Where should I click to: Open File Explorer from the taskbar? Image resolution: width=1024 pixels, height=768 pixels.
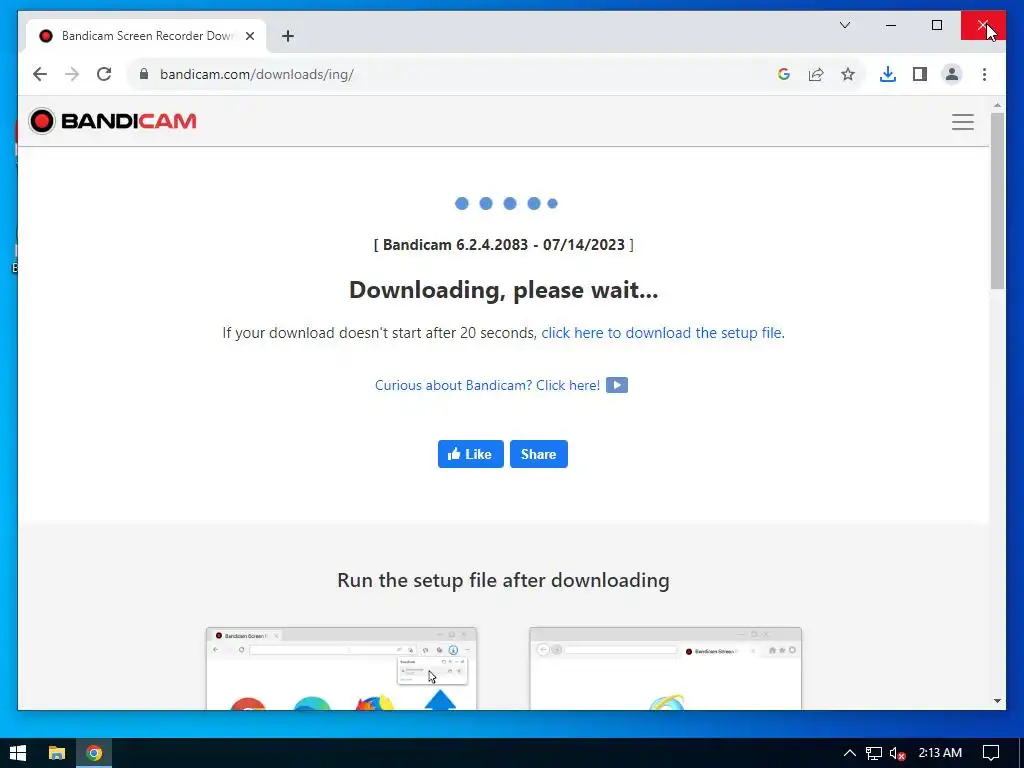coord(57,753)
